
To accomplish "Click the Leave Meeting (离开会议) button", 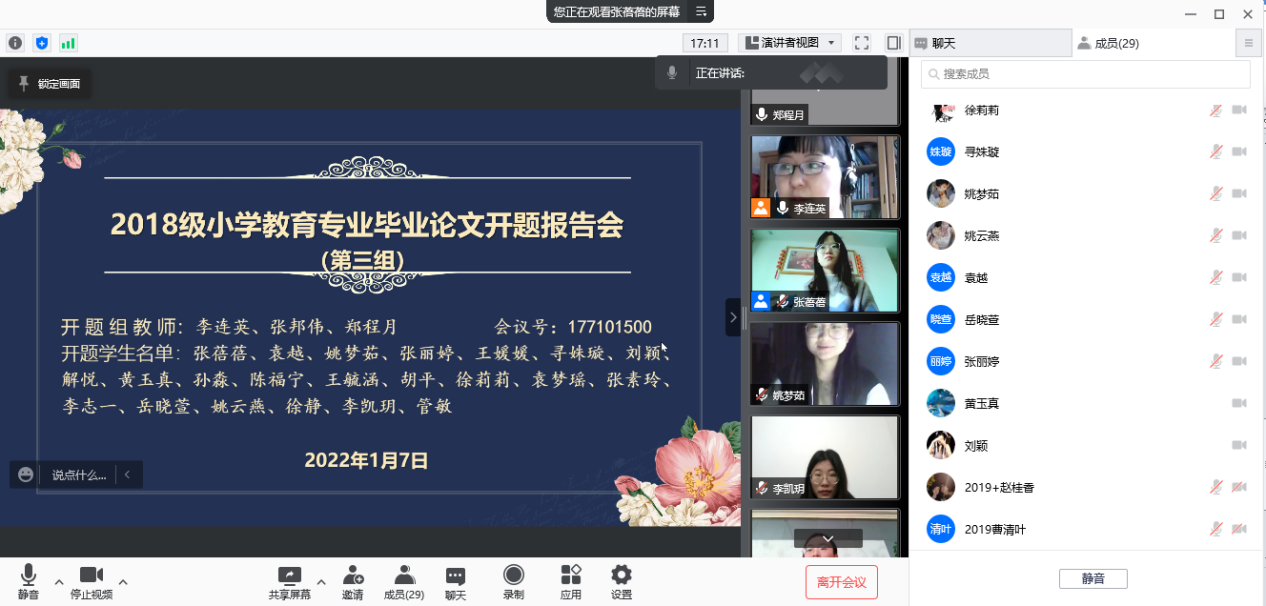I will pos(841,582).
